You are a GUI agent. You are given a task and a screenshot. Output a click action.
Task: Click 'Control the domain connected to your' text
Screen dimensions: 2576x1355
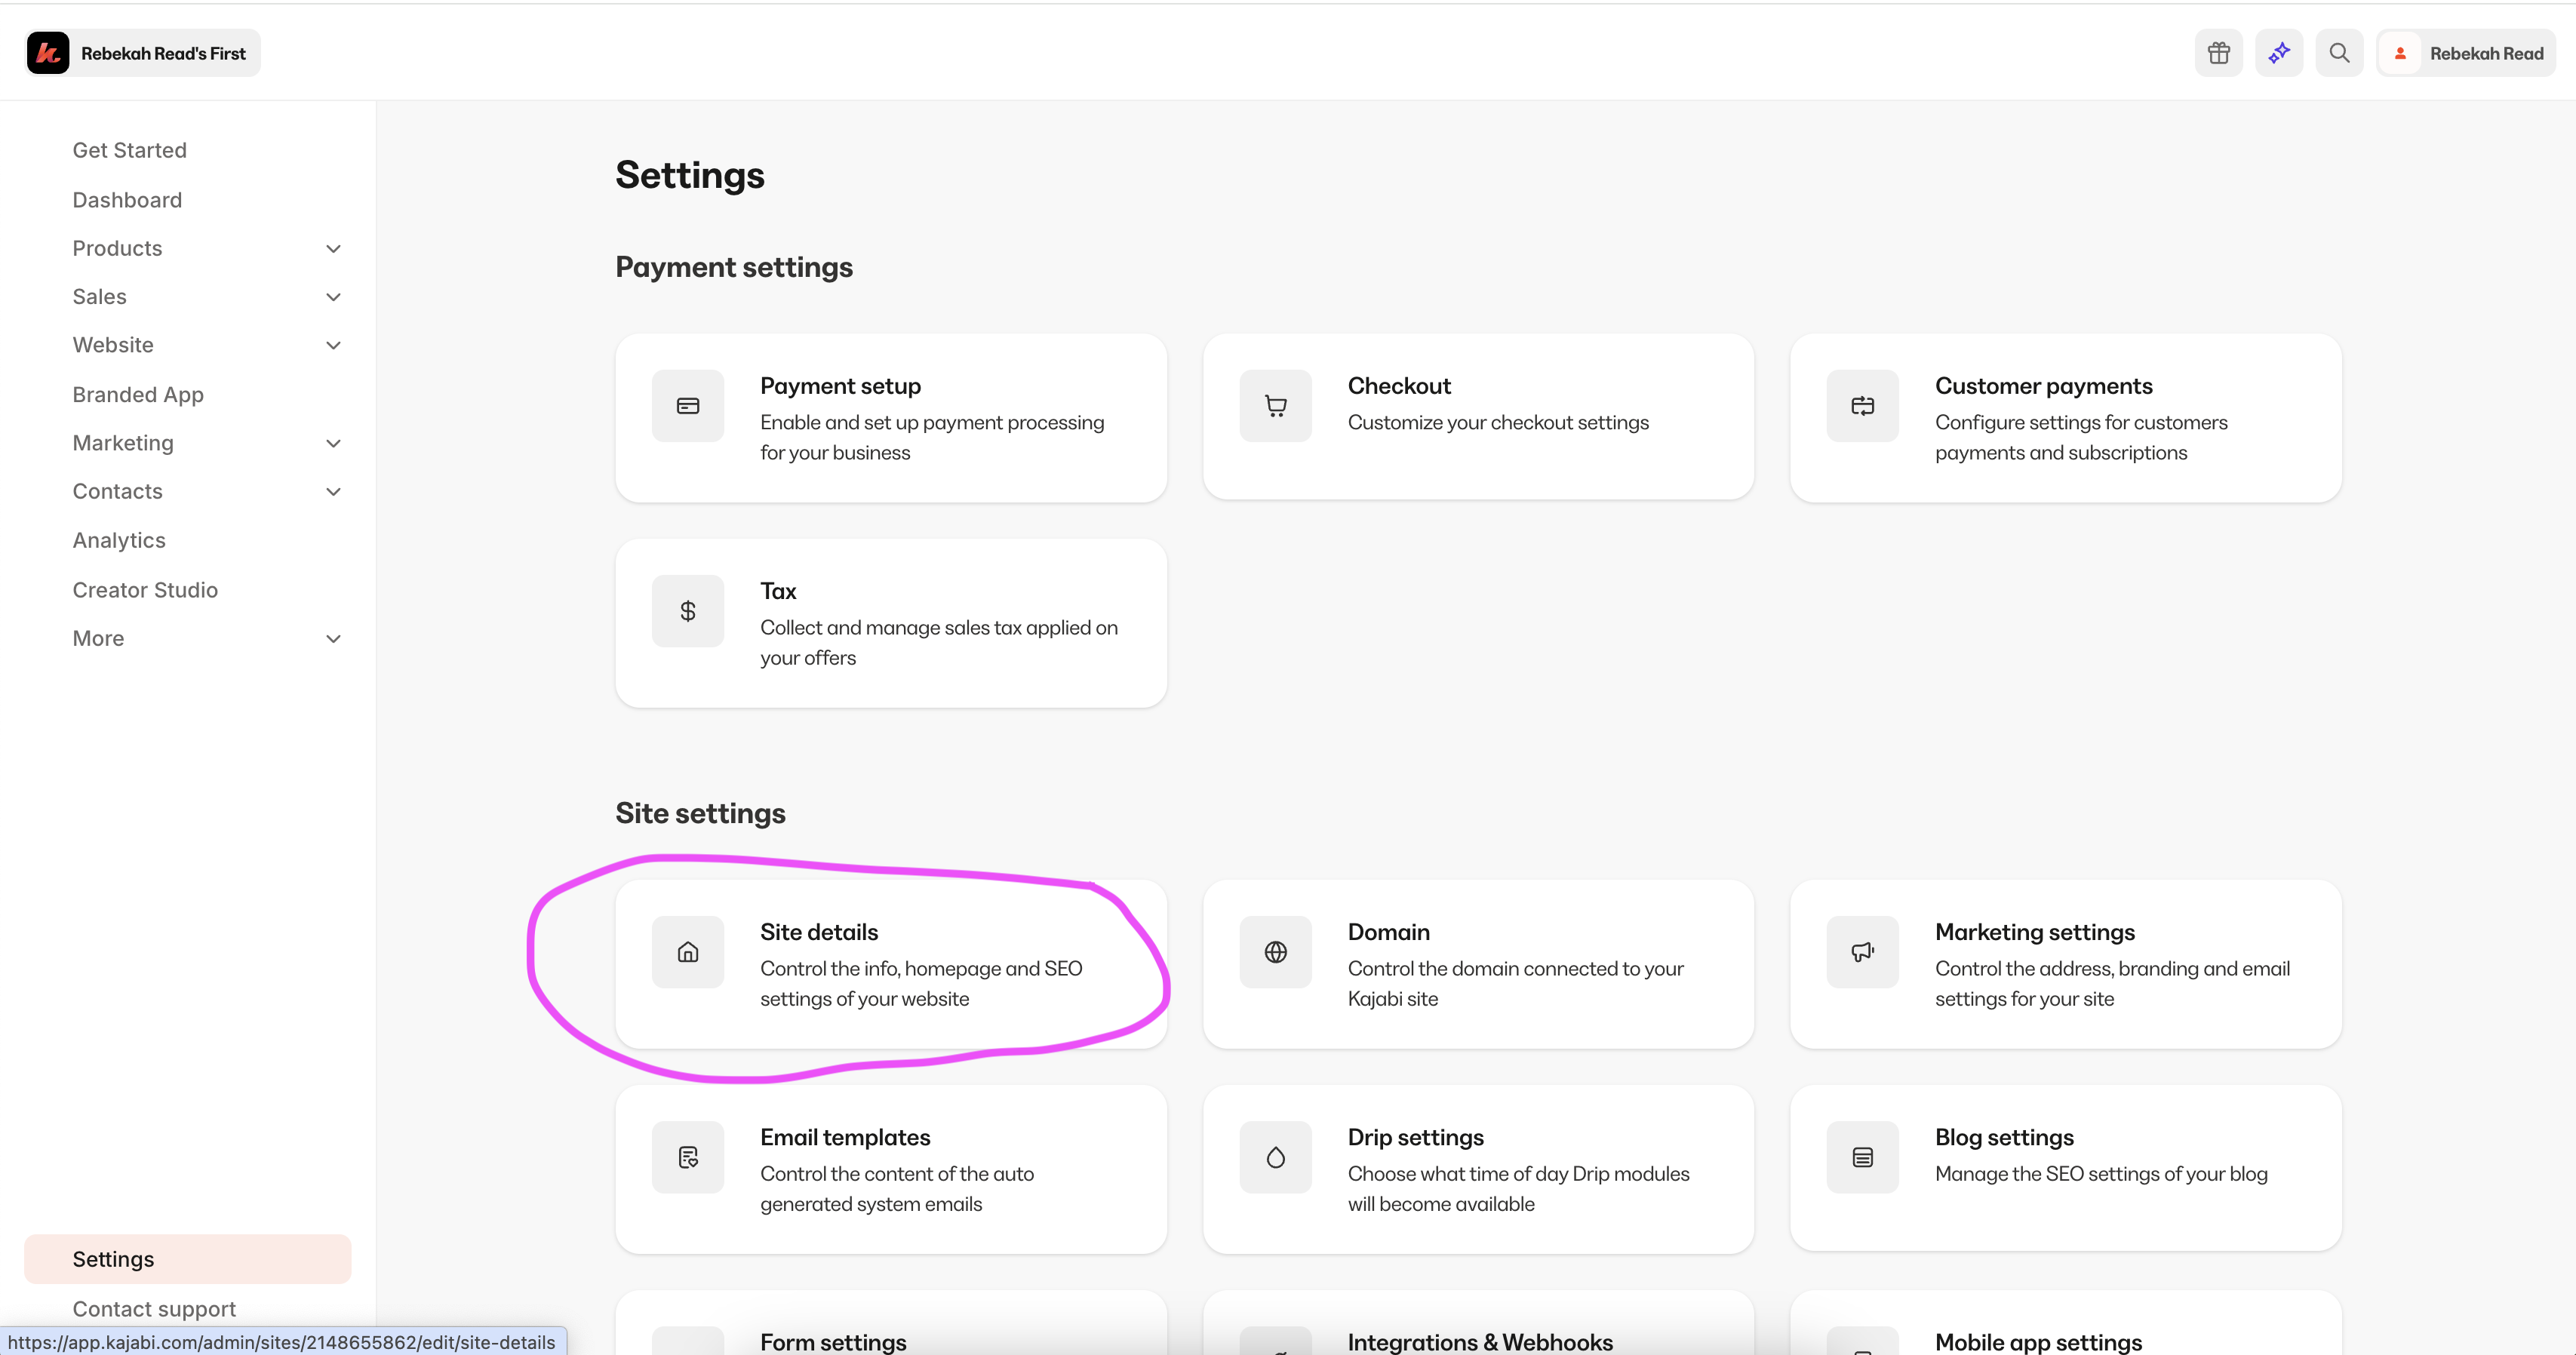click(1515, 969)
